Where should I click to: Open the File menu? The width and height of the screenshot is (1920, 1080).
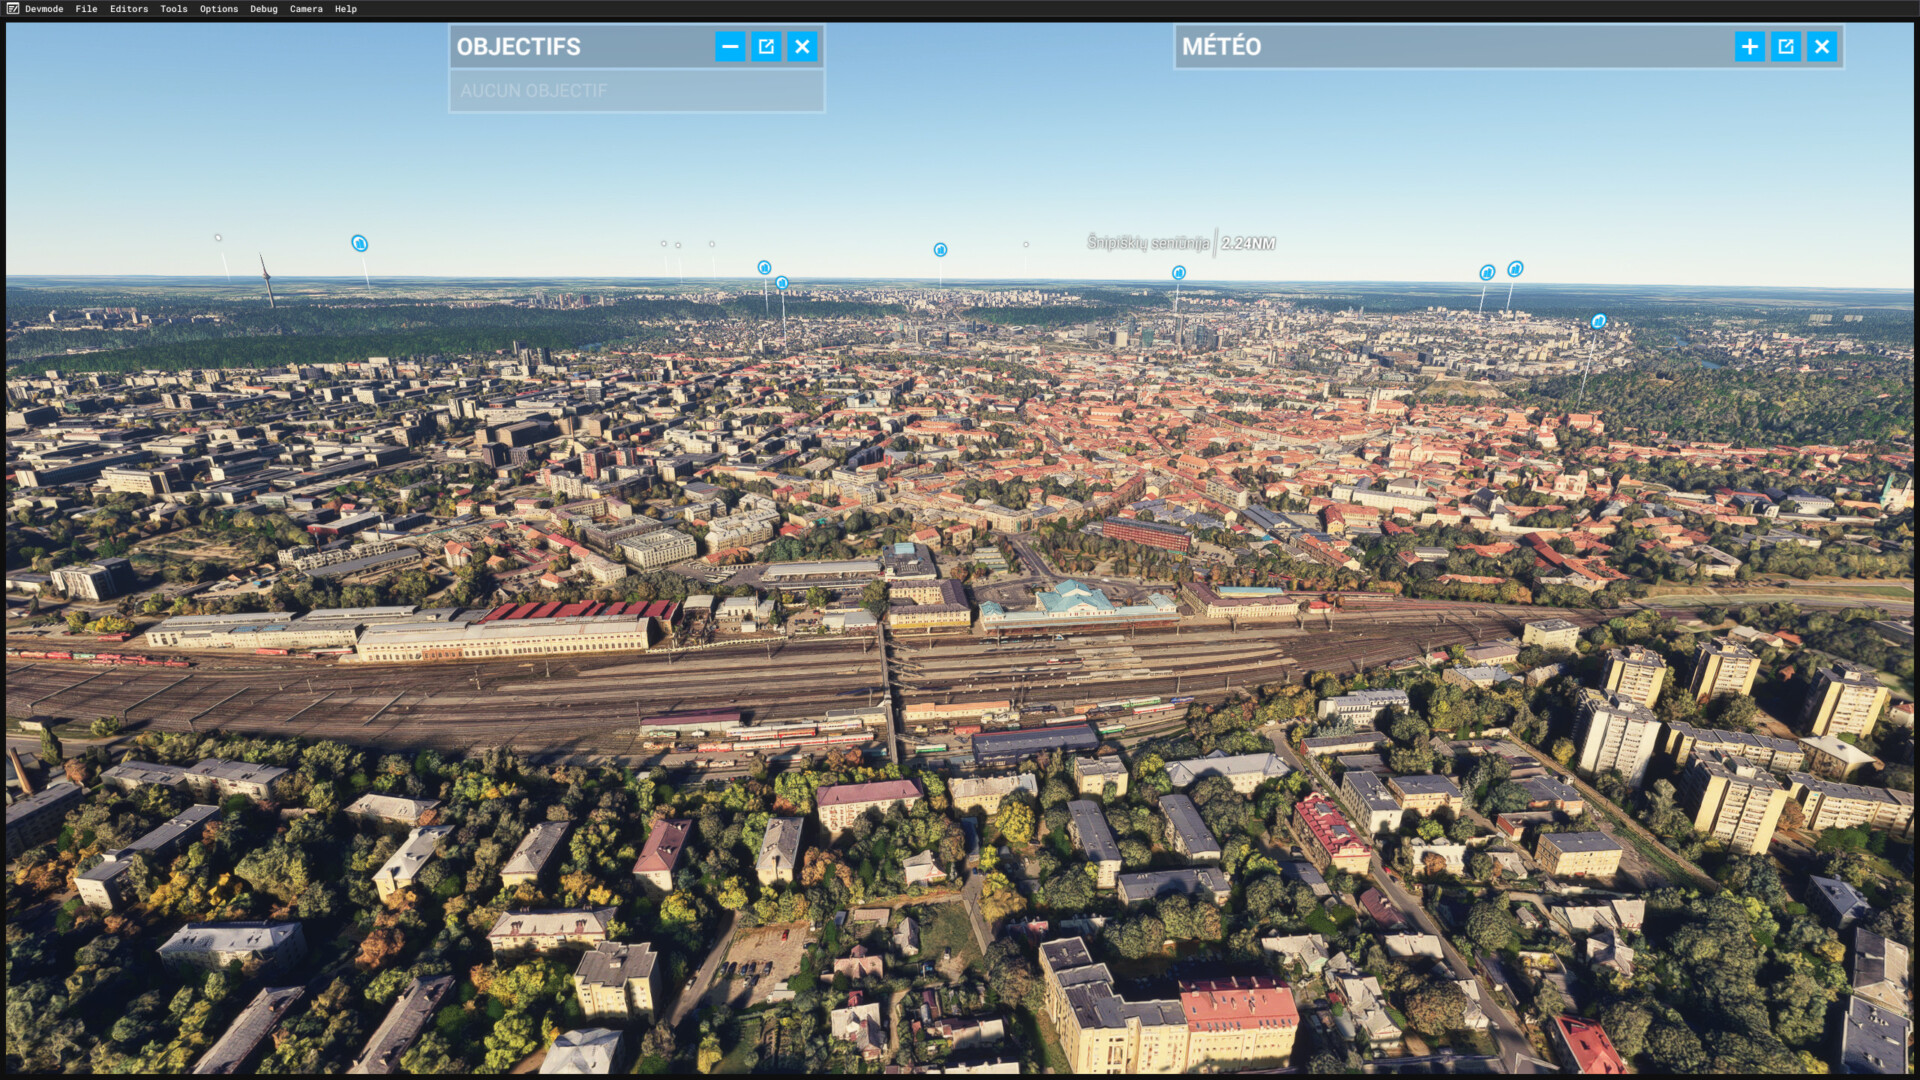pos(86,9)
